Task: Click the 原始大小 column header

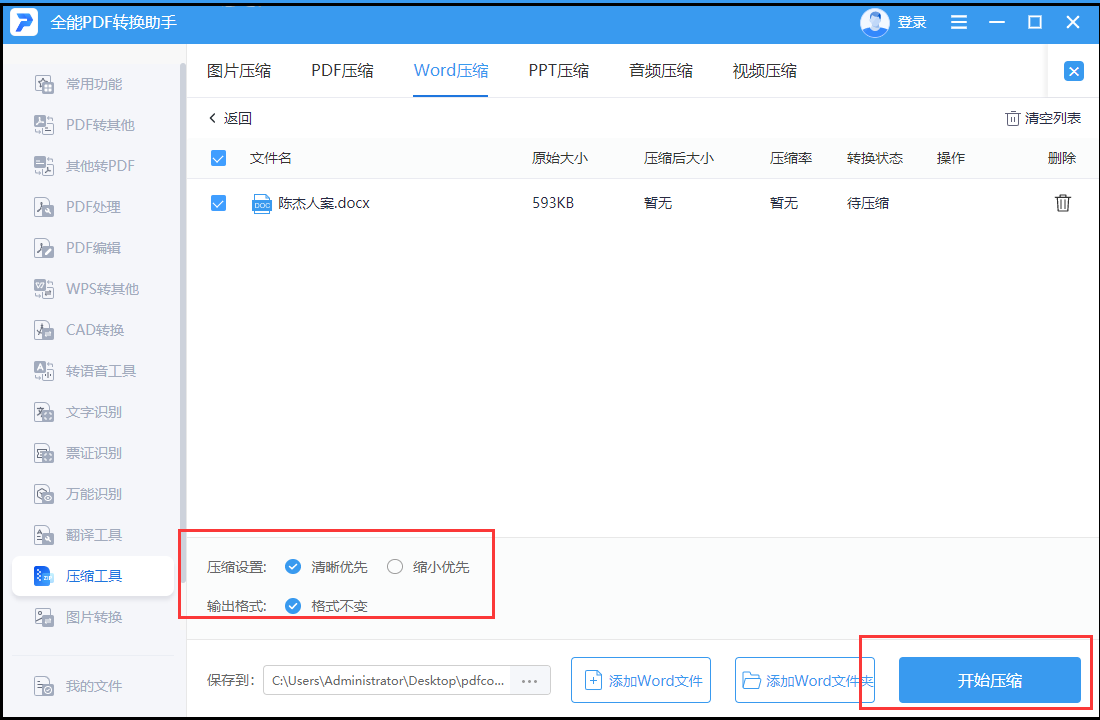Action: 560,158
